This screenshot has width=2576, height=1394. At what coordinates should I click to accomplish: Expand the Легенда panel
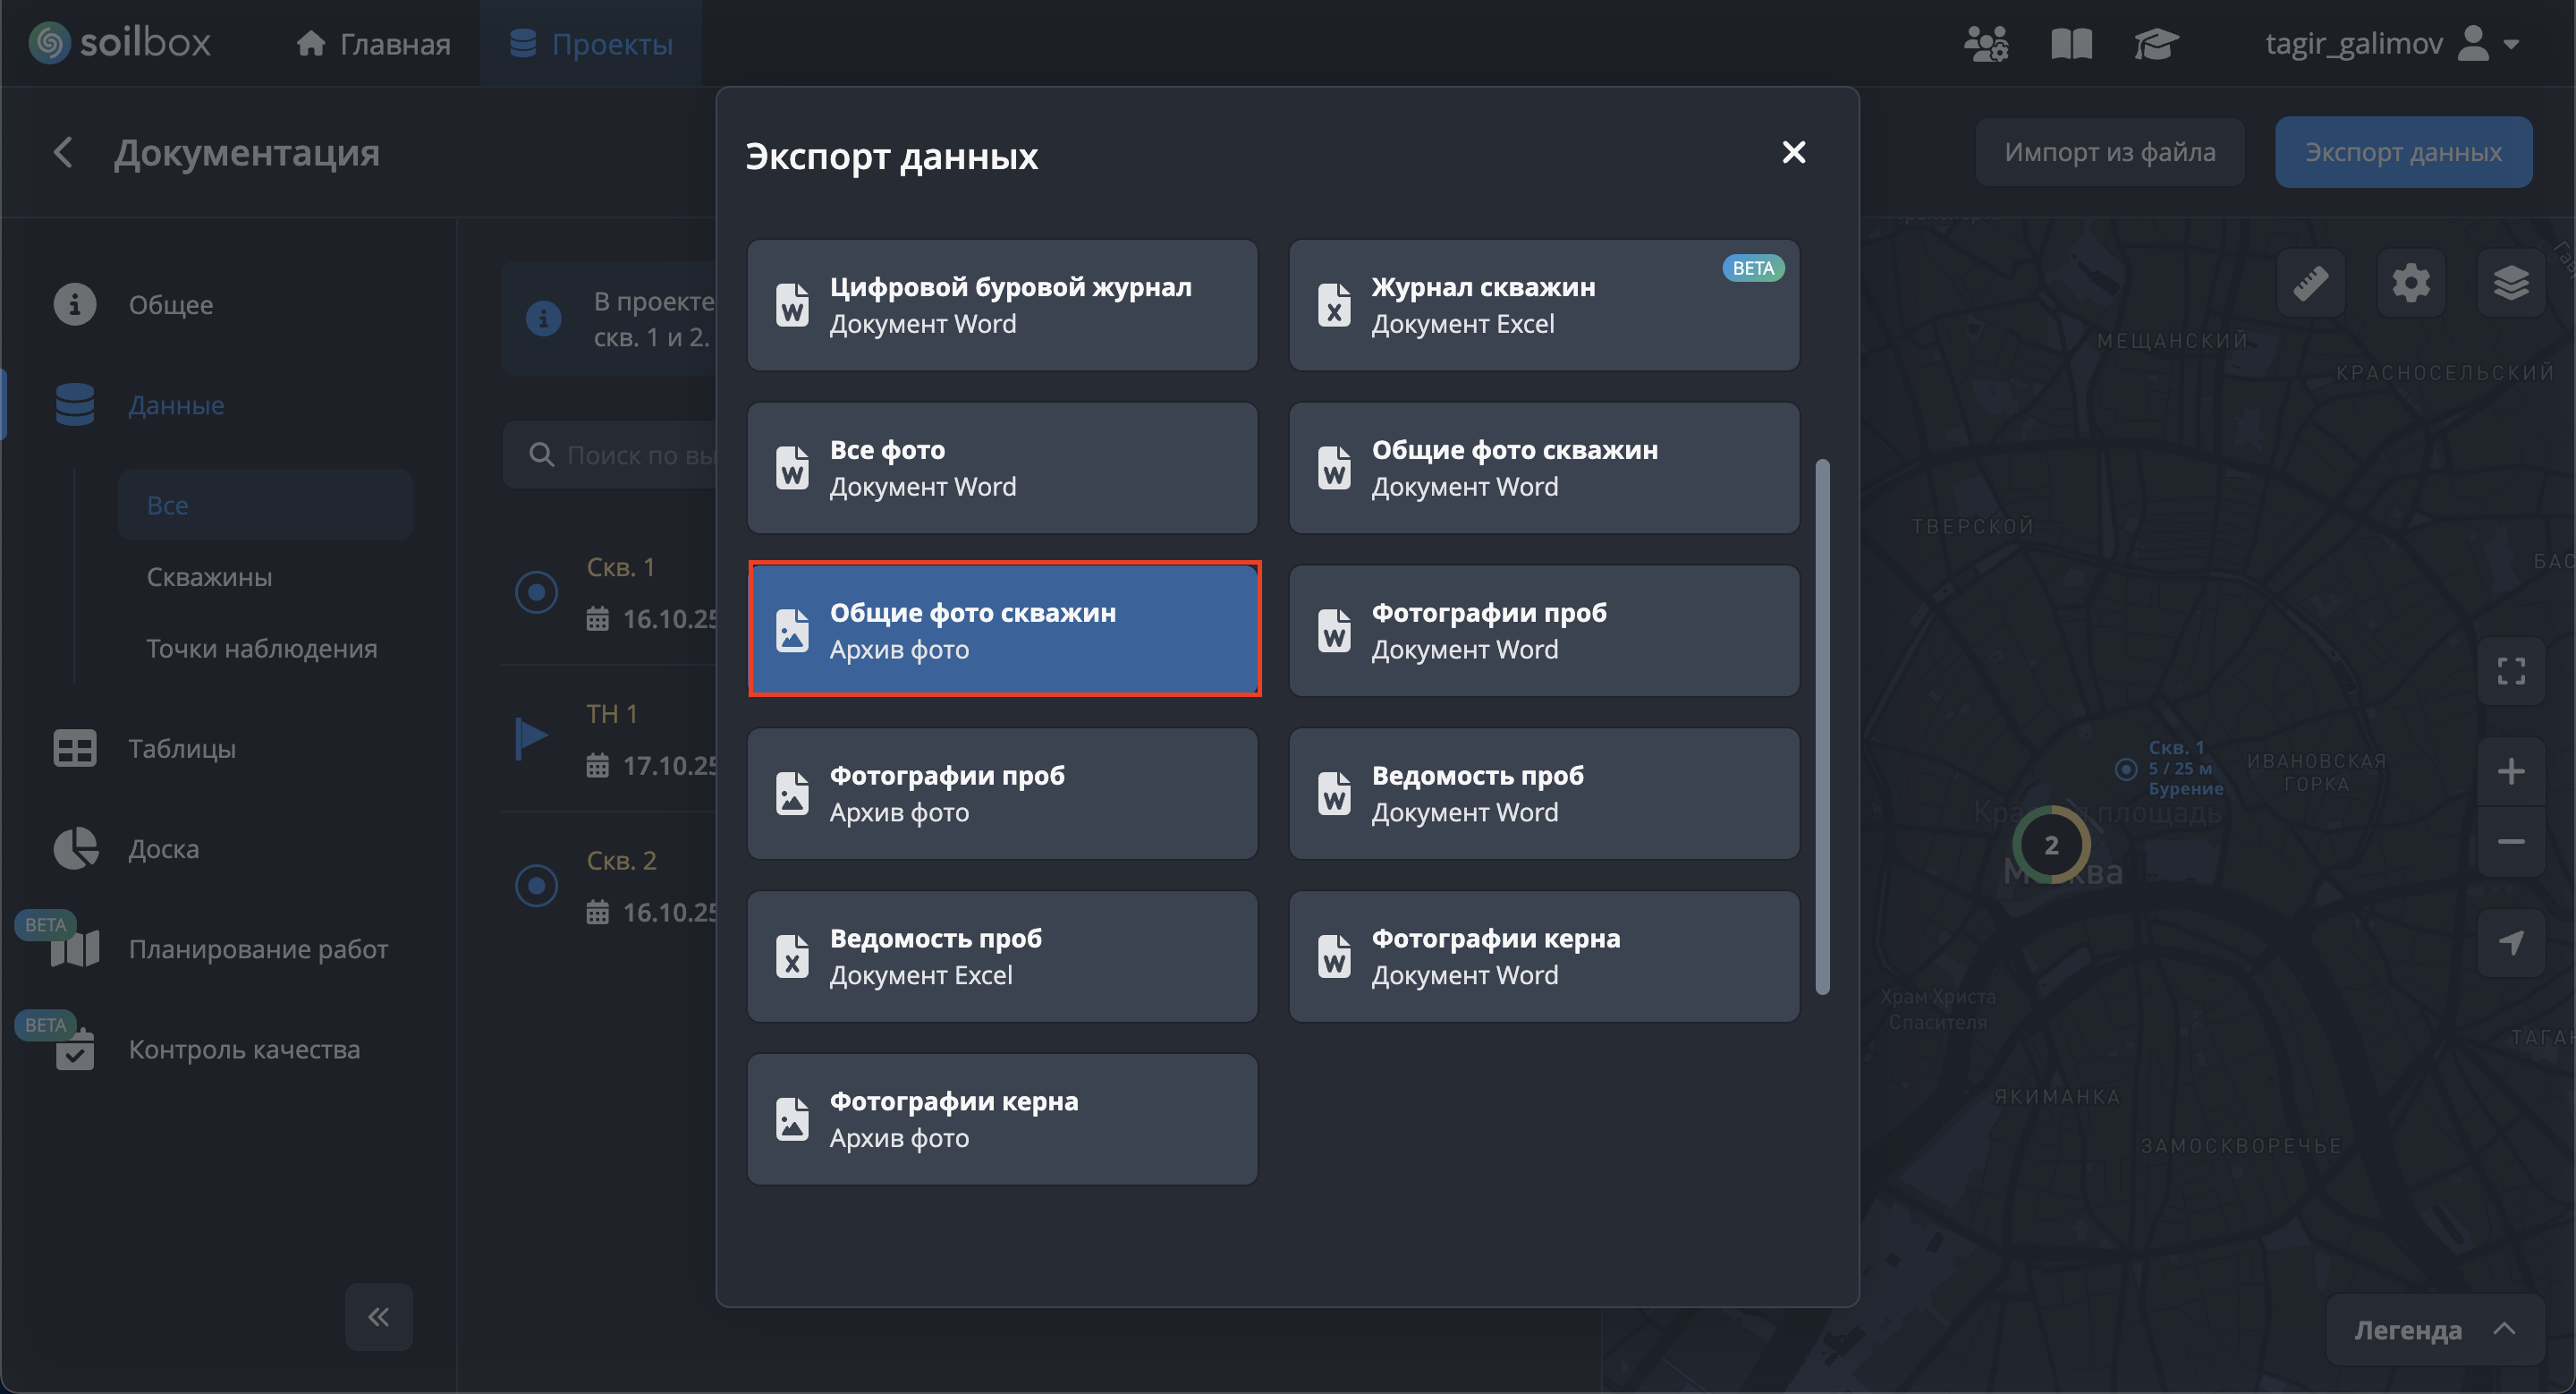[x=2433, y=1330]
